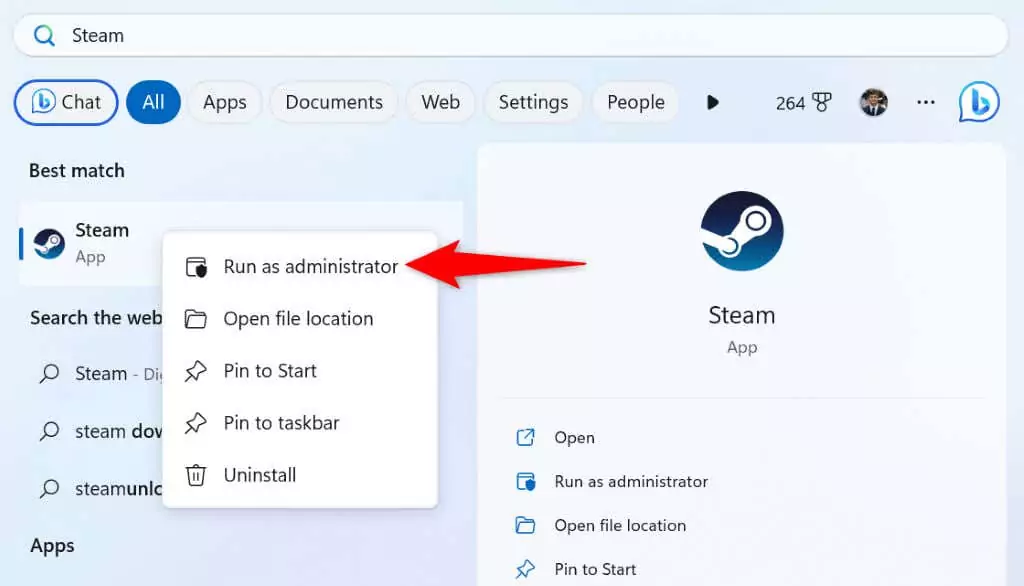Click Open in the Steam details pane
The width and height of the screenshot is (1024, 586).
pyautogui.click(x=574, y=438)
